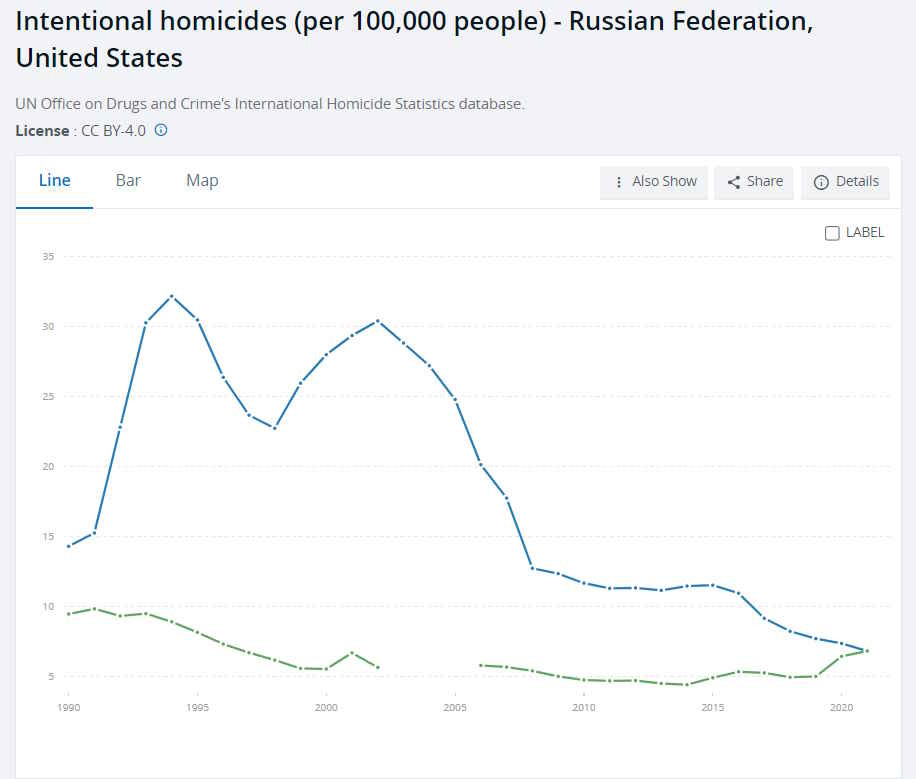Click the less-than share symbol near Share
Viewport: 916px width, 779px height.
[733, 182]
